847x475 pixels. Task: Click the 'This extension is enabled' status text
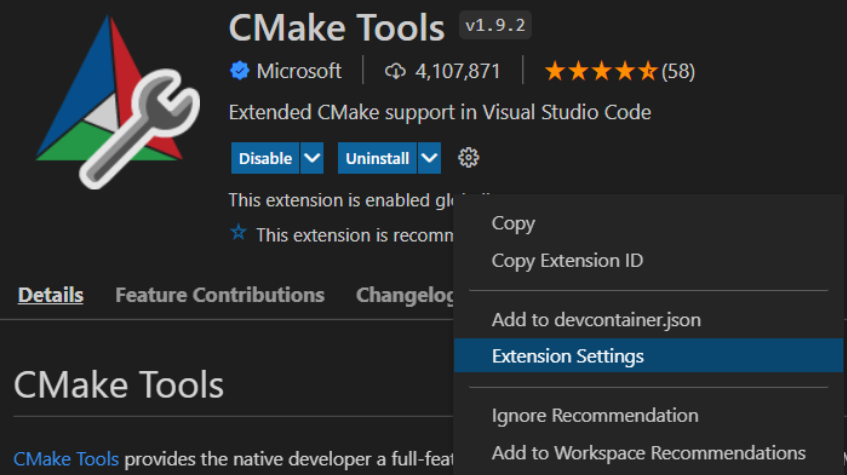341,200
